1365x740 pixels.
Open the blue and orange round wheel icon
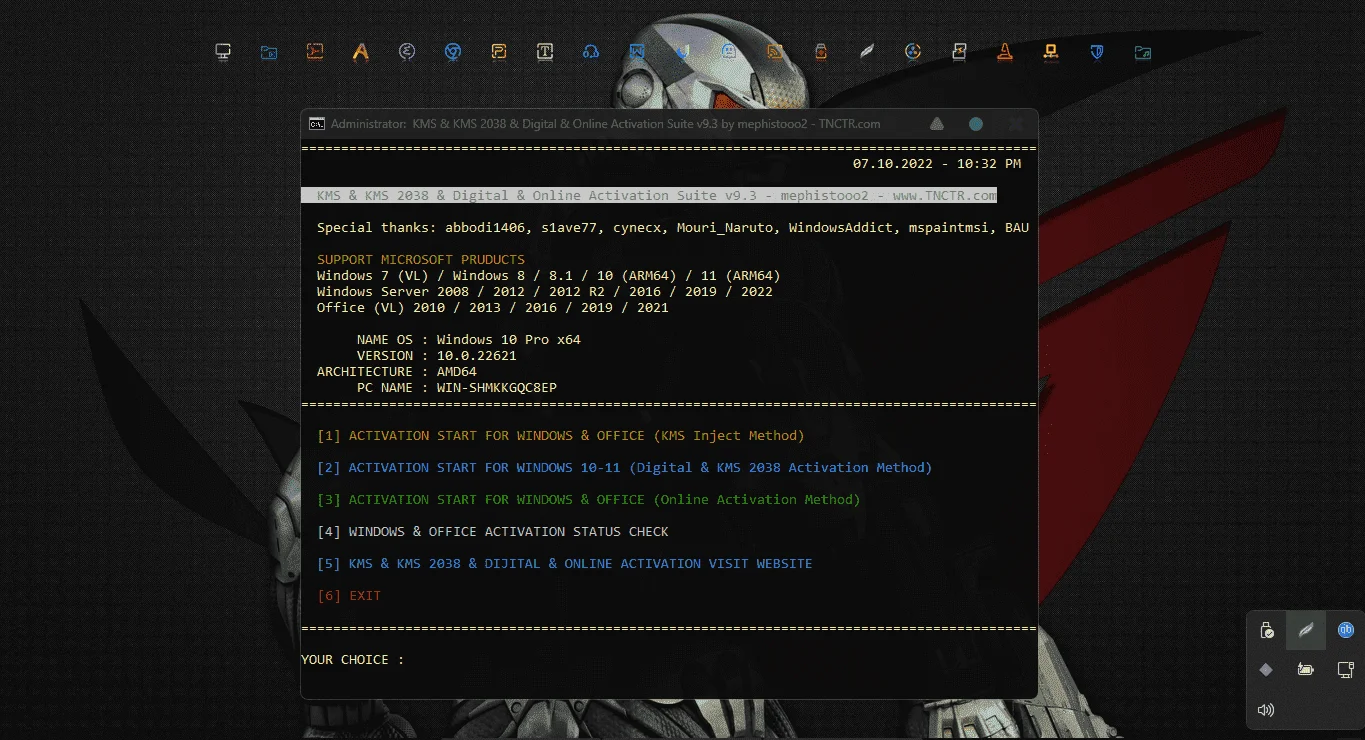[x=913, y=51]
